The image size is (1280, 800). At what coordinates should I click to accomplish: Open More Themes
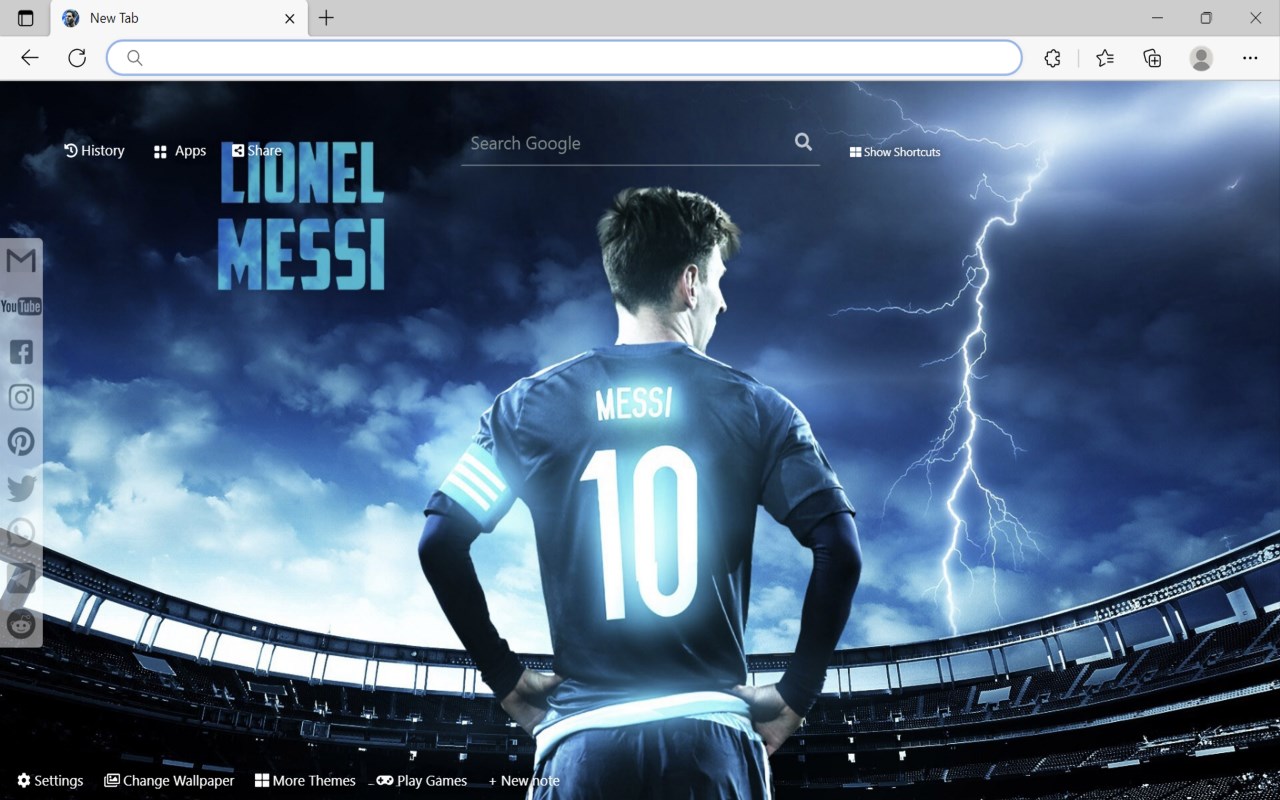(x=305, y=781)
